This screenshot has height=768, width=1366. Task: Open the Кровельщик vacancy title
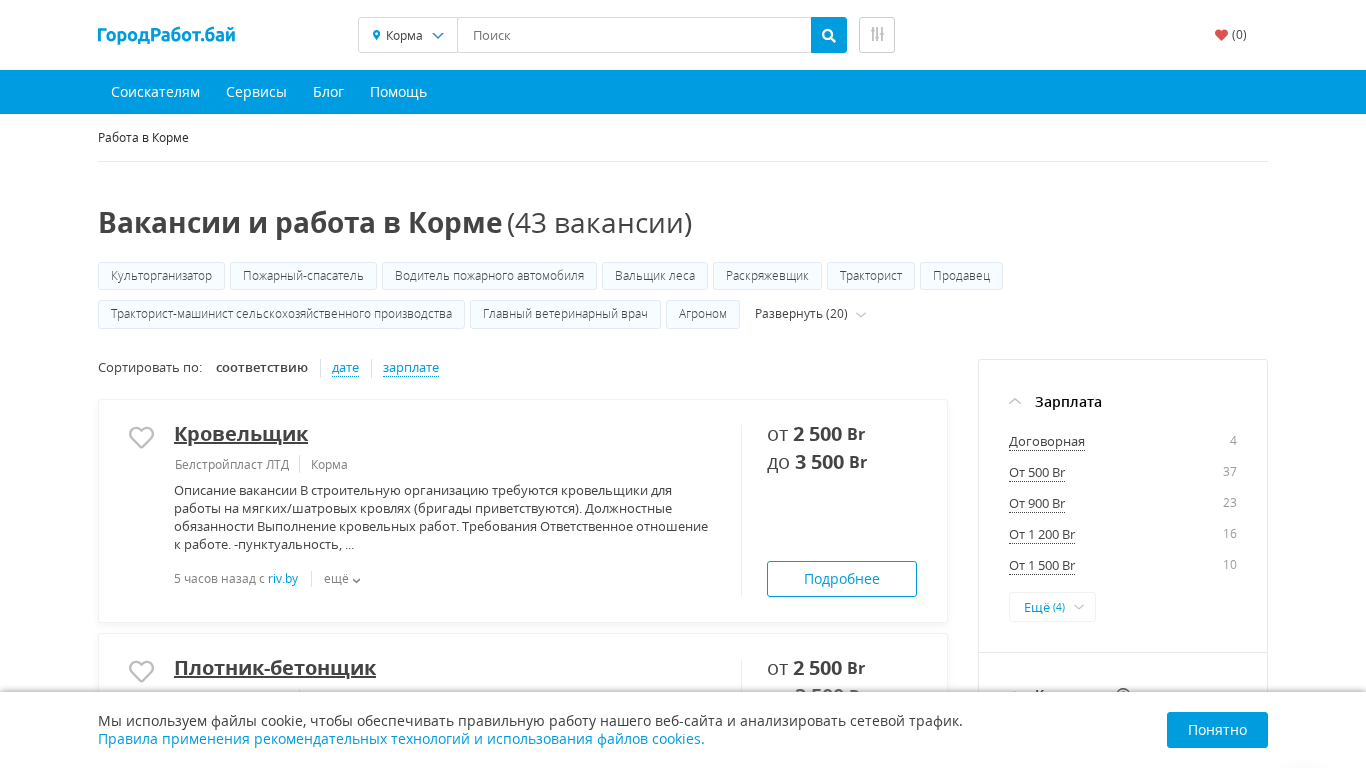(241, 434)
